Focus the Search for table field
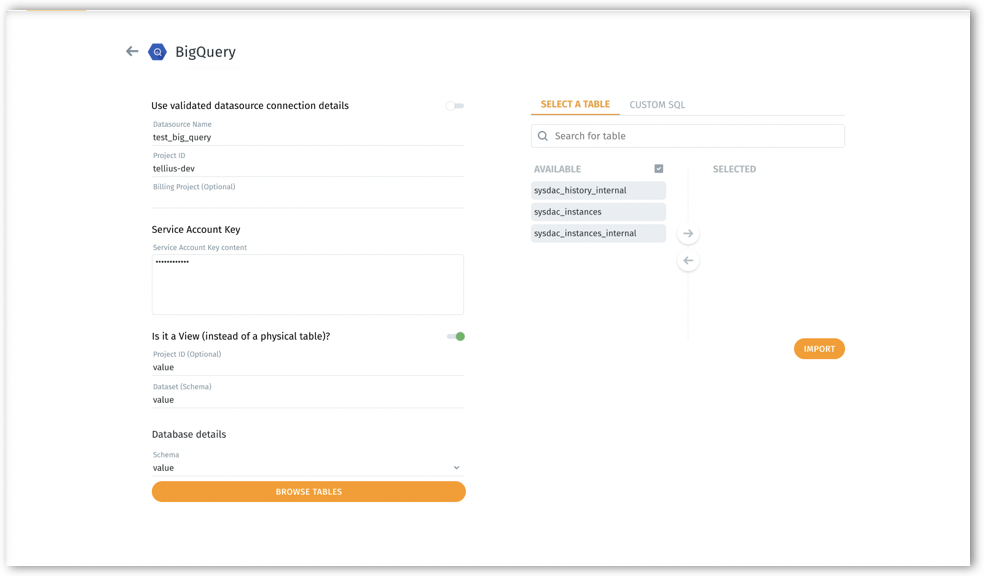 pyautogui.click(x=695, y=136)
